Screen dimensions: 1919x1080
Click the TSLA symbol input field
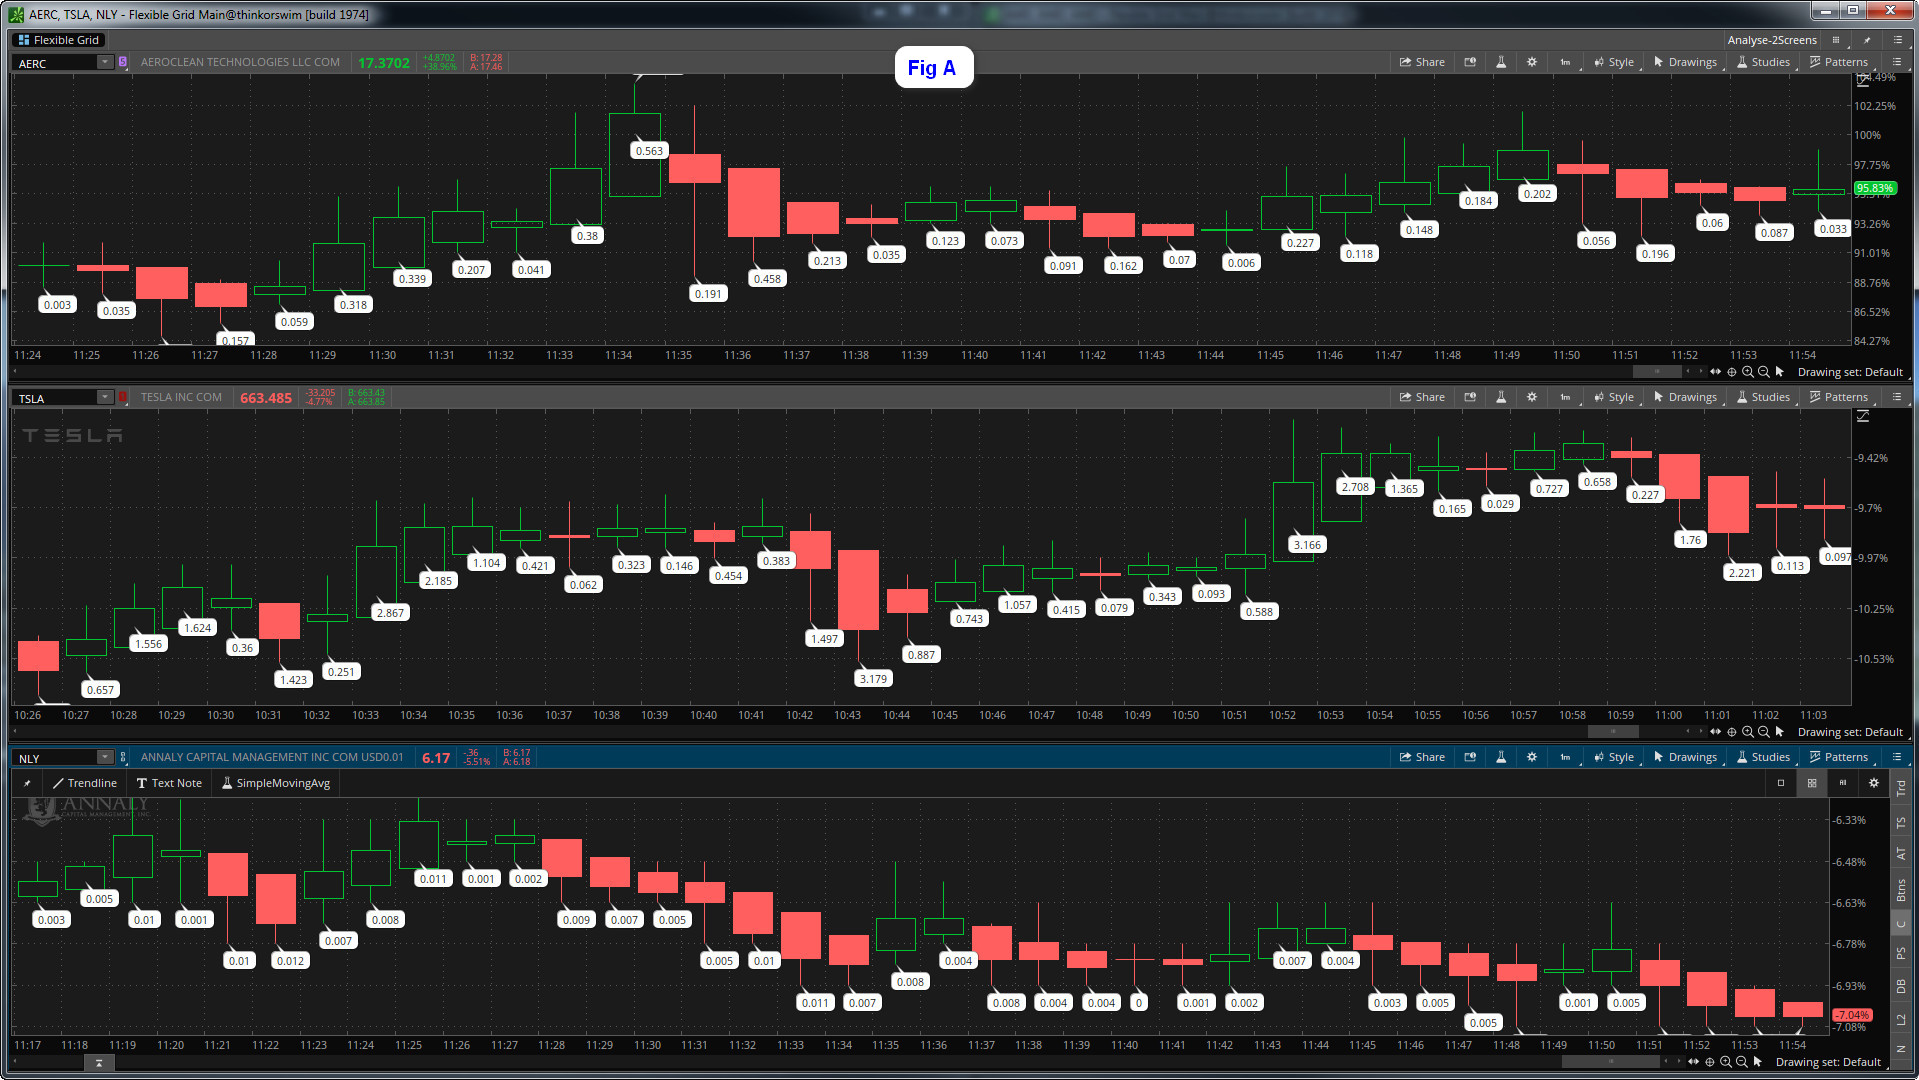coord(55,397)
